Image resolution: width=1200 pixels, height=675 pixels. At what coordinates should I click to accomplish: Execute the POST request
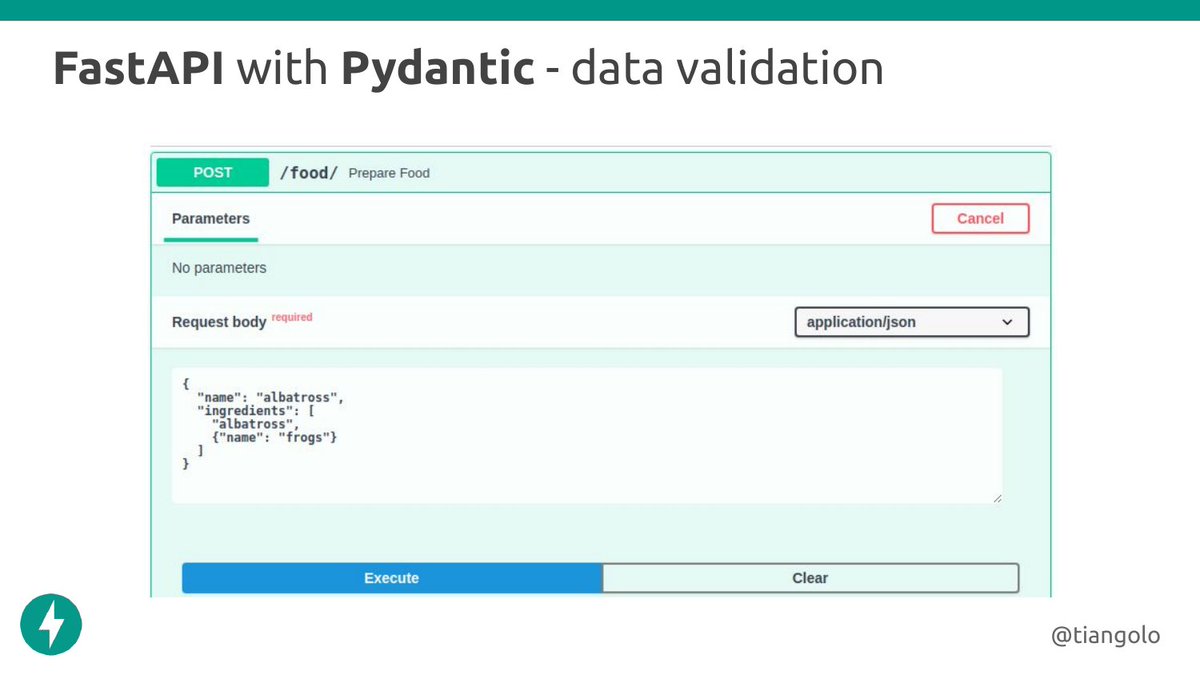point(392,578)
